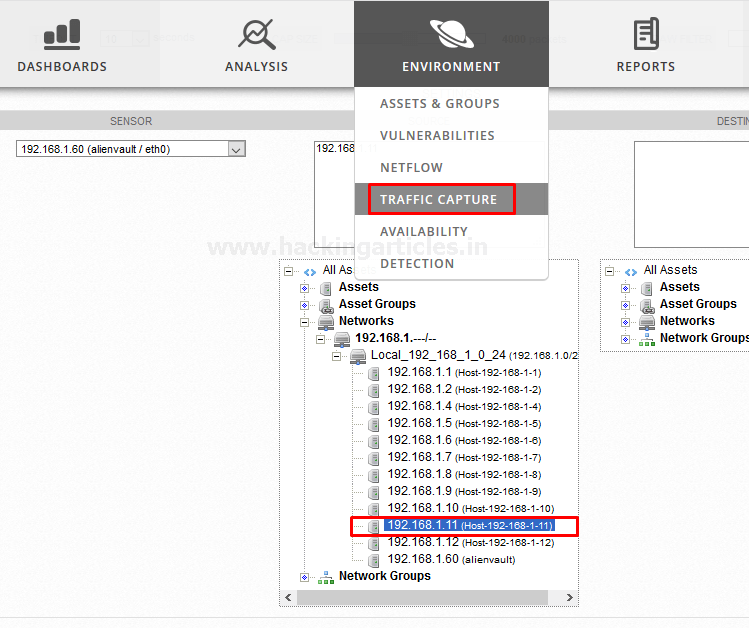Image resolution: width=749 pixels, height=628 pixels.
Task: Click the Networks icon in right tree
Action: tap(647, 321)
